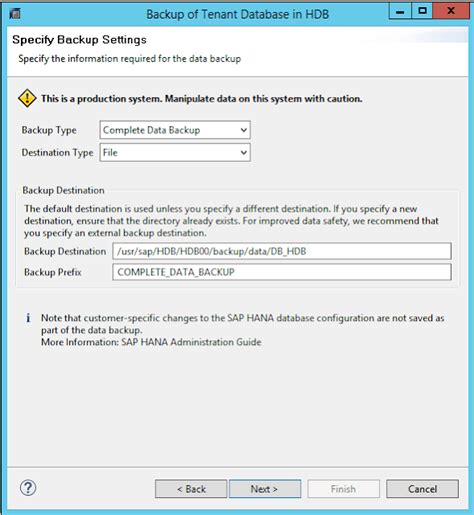The height and width of the screenshot is (515, 474).
Task: Proceed with the Next button
Action: 265,489
